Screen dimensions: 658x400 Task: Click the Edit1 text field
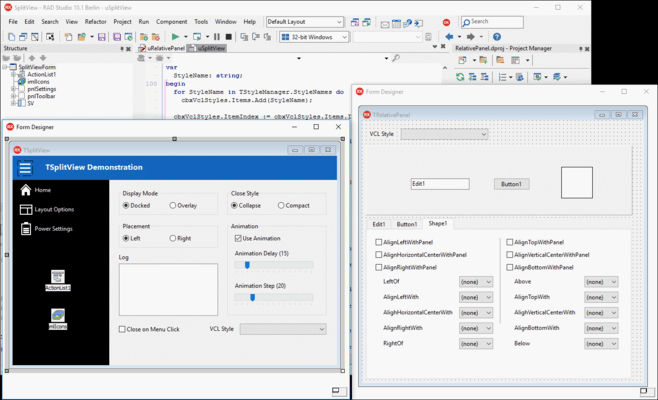(x=440, y=184)
